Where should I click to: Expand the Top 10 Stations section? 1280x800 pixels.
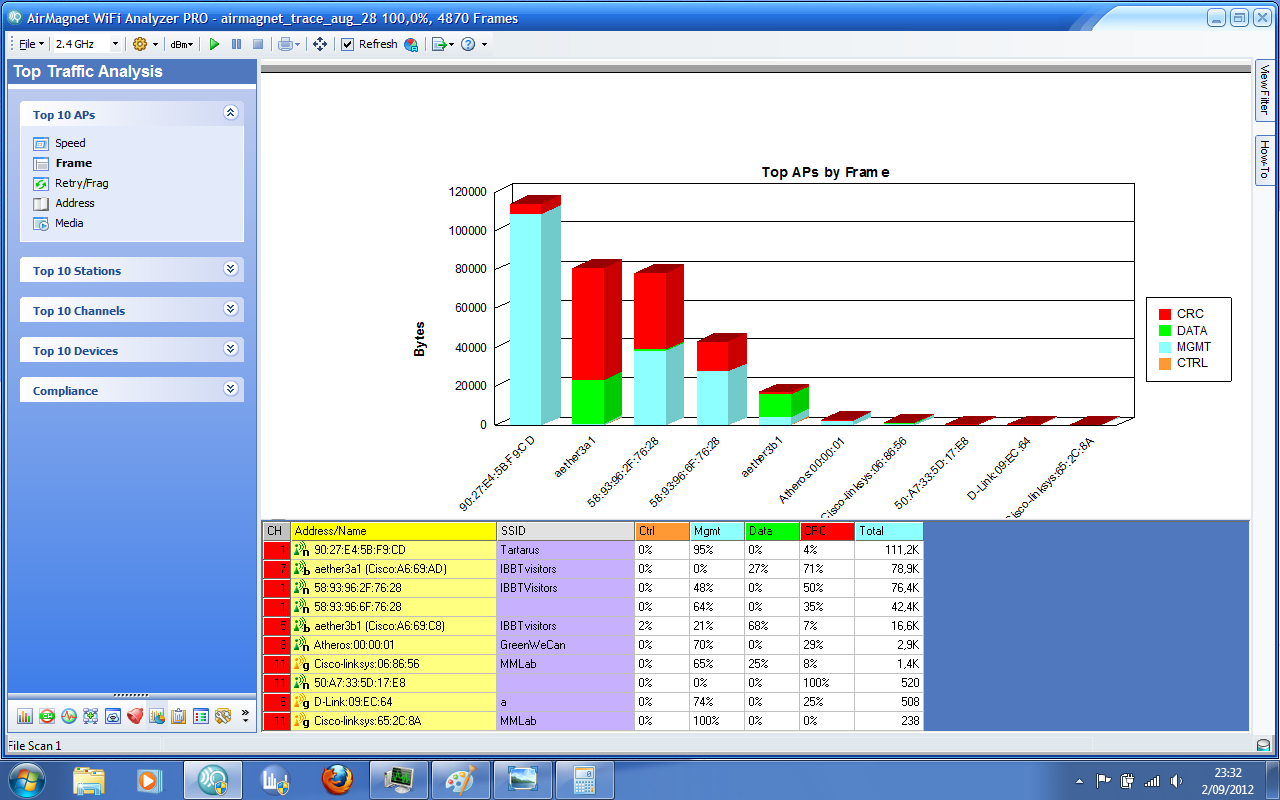pos(231,269)
